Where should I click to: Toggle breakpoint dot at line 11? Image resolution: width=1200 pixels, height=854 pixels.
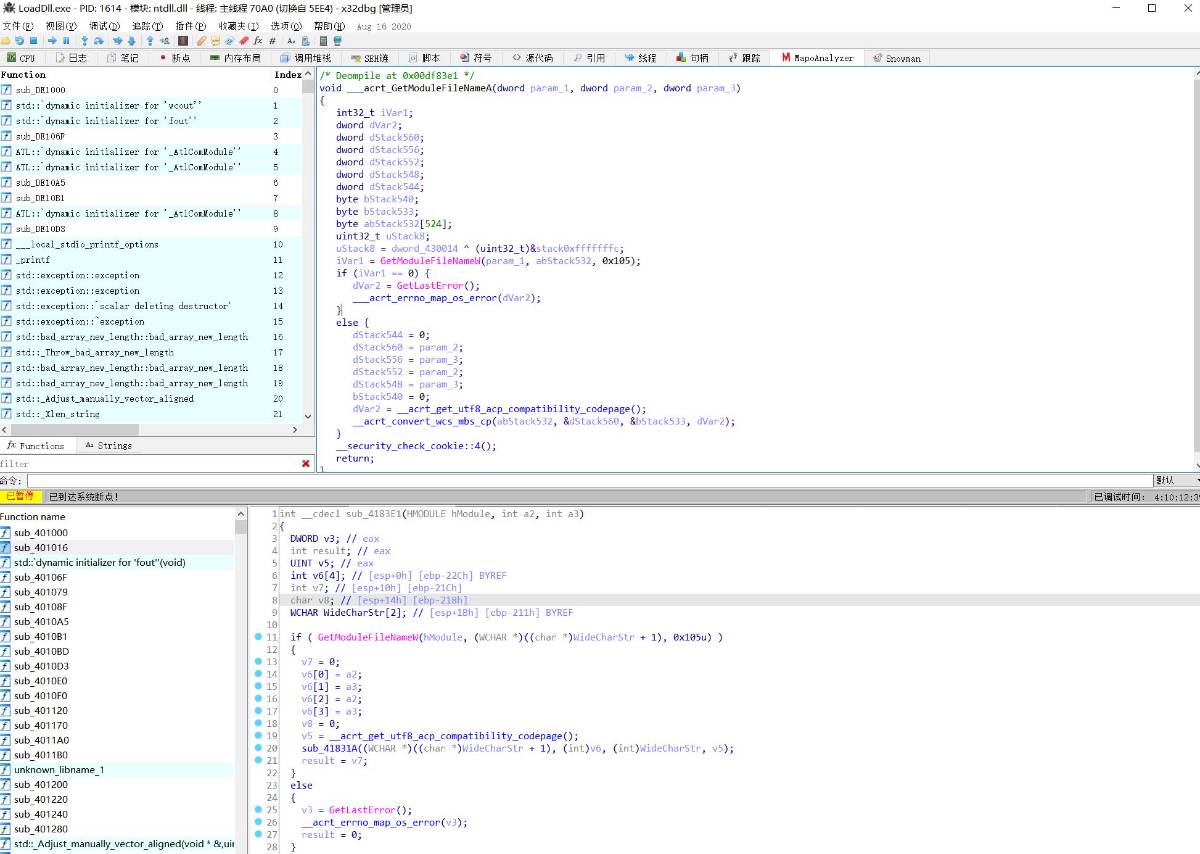click(258, 637)
